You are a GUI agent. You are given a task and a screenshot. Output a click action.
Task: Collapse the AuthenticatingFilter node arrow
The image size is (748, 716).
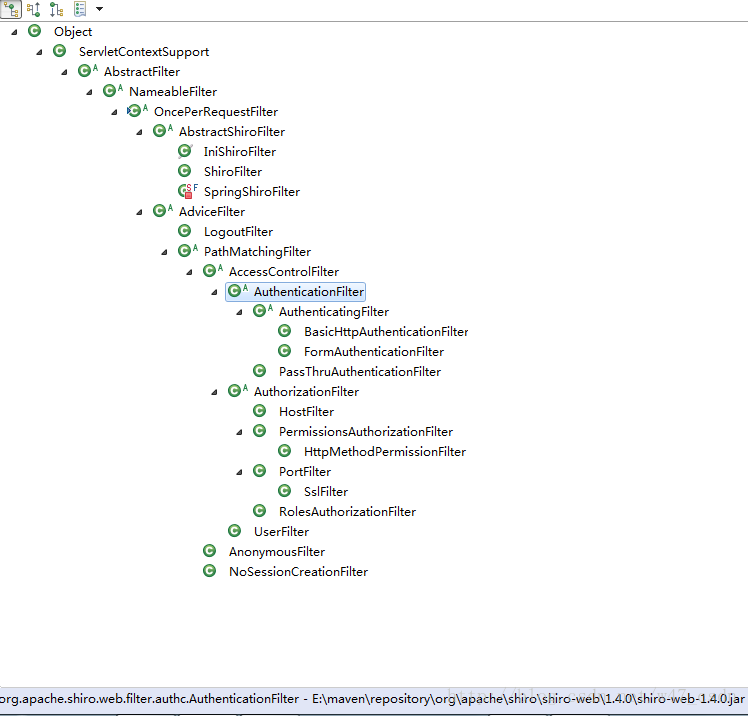(239, 312)
